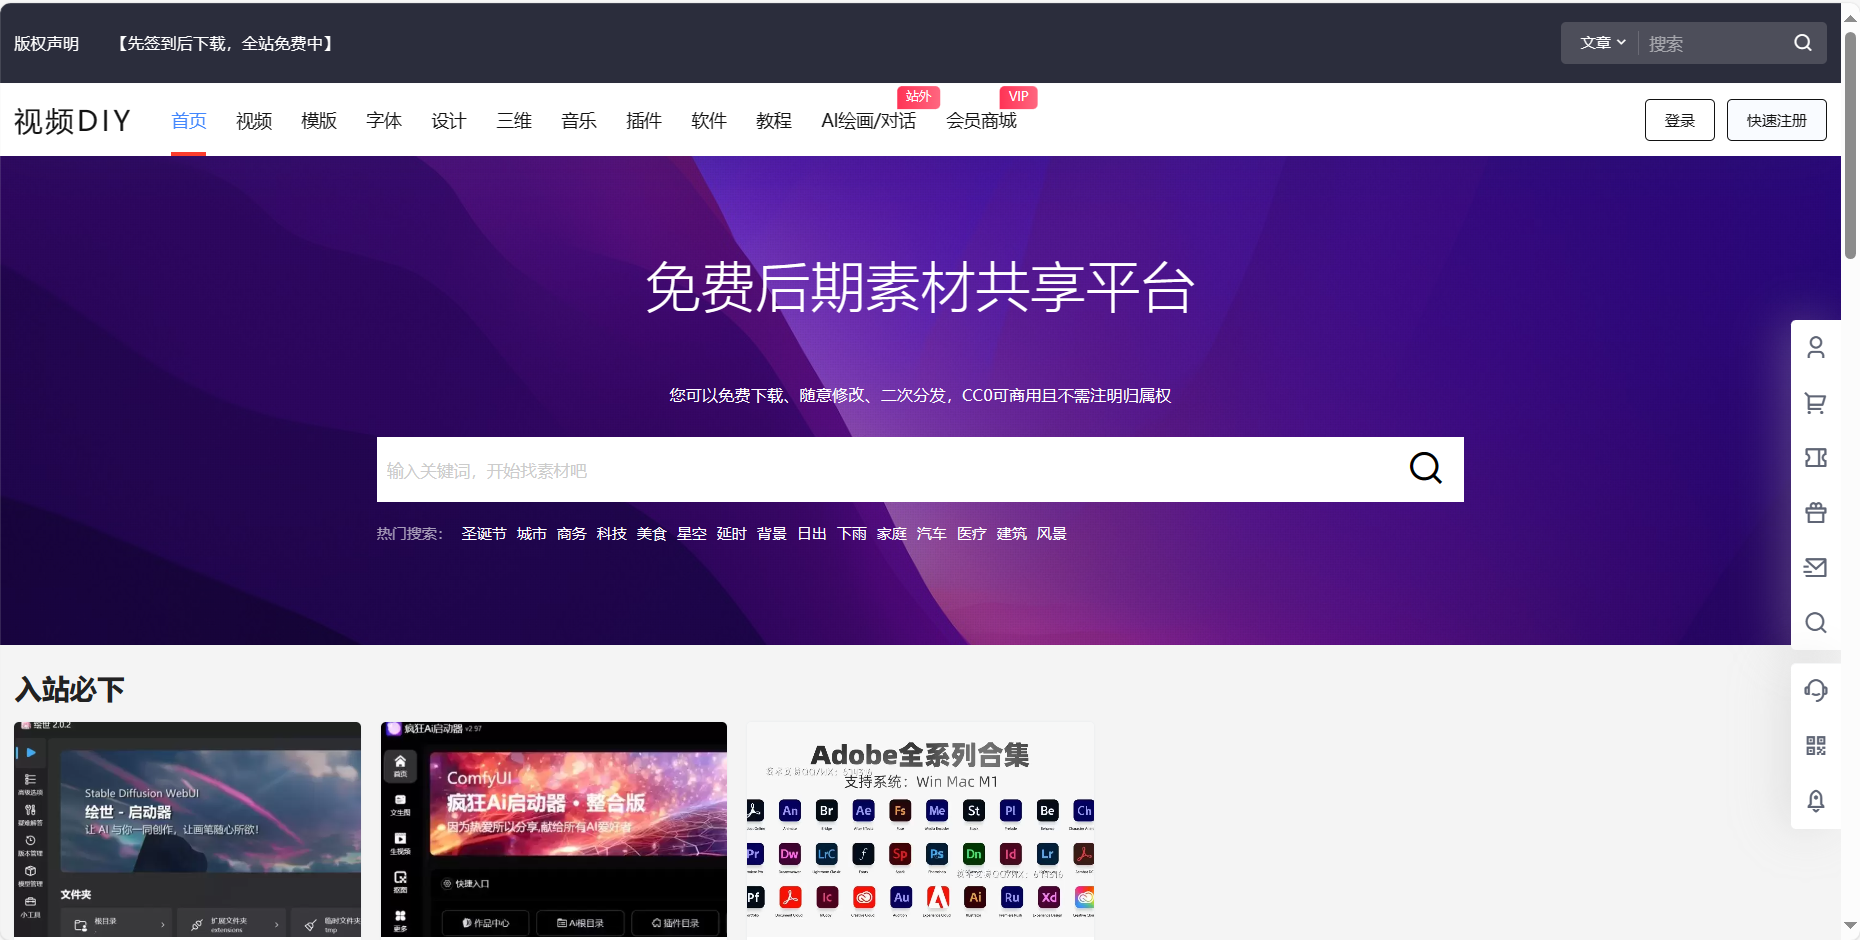Click the customer service headset icon

(x=1815, y=690)
